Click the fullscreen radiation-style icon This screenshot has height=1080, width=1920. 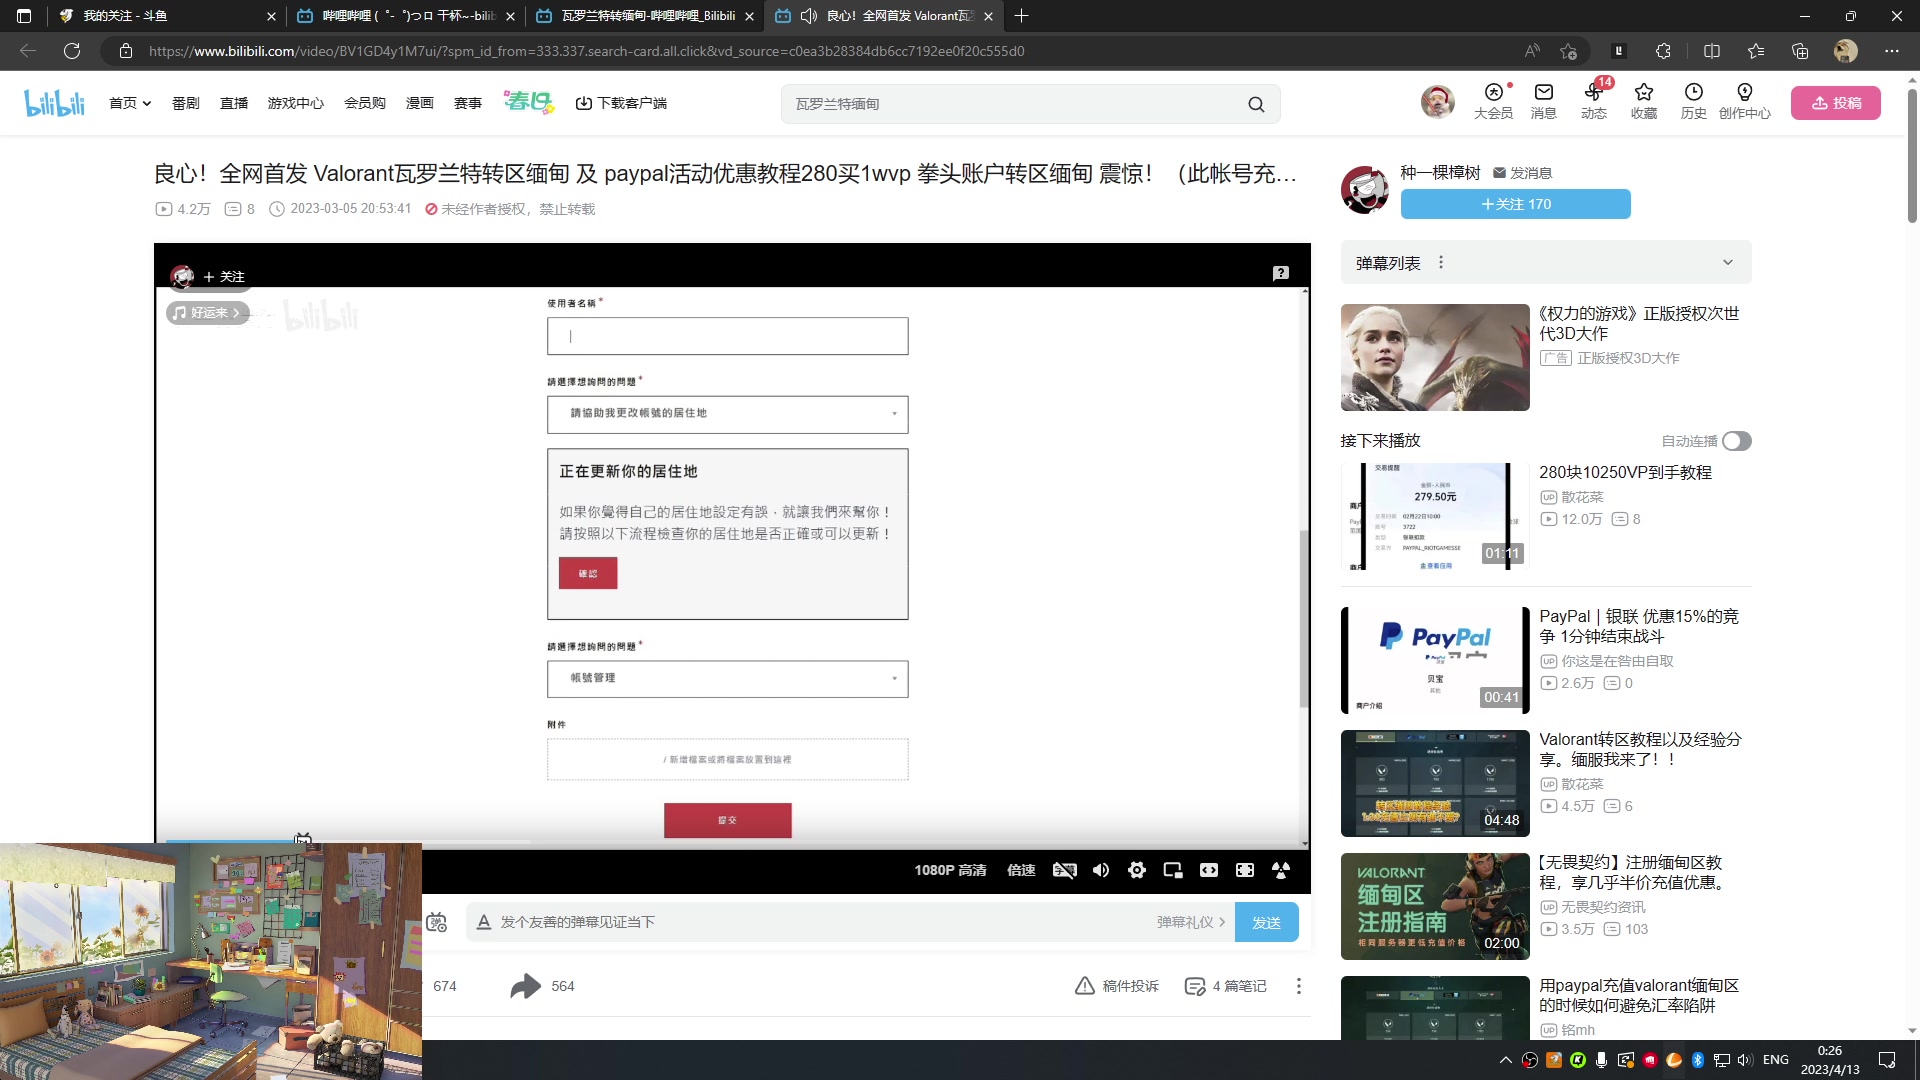coord(1281,870)
